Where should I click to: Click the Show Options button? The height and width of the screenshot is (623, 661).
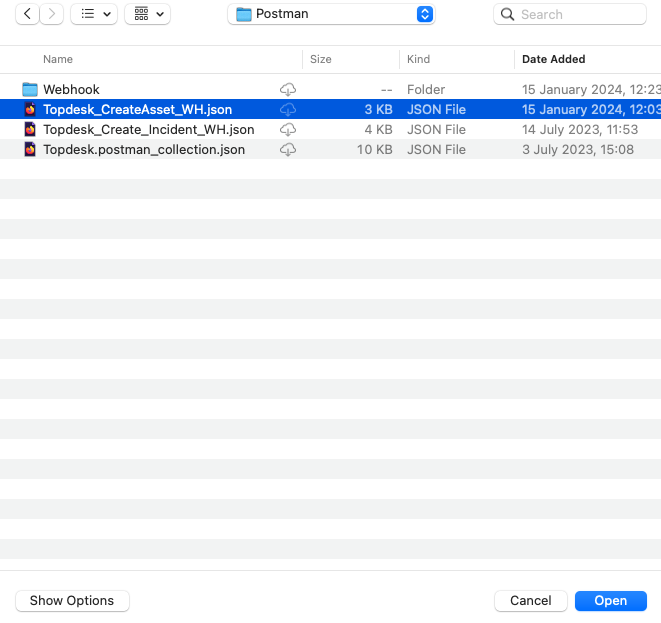pyautogui.click(x=72, y=601)
